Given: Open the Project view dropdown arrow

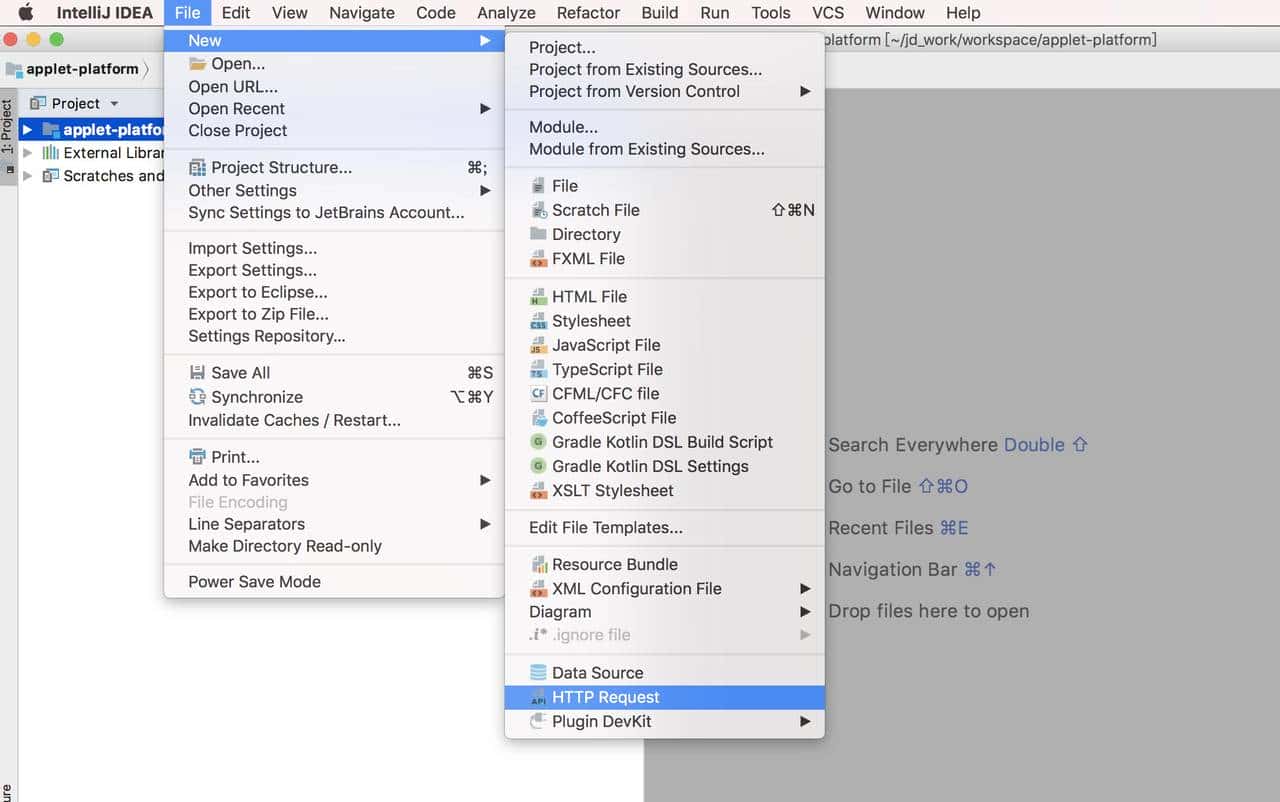Looking at the screenshot, I should click(x=114, y=104).
